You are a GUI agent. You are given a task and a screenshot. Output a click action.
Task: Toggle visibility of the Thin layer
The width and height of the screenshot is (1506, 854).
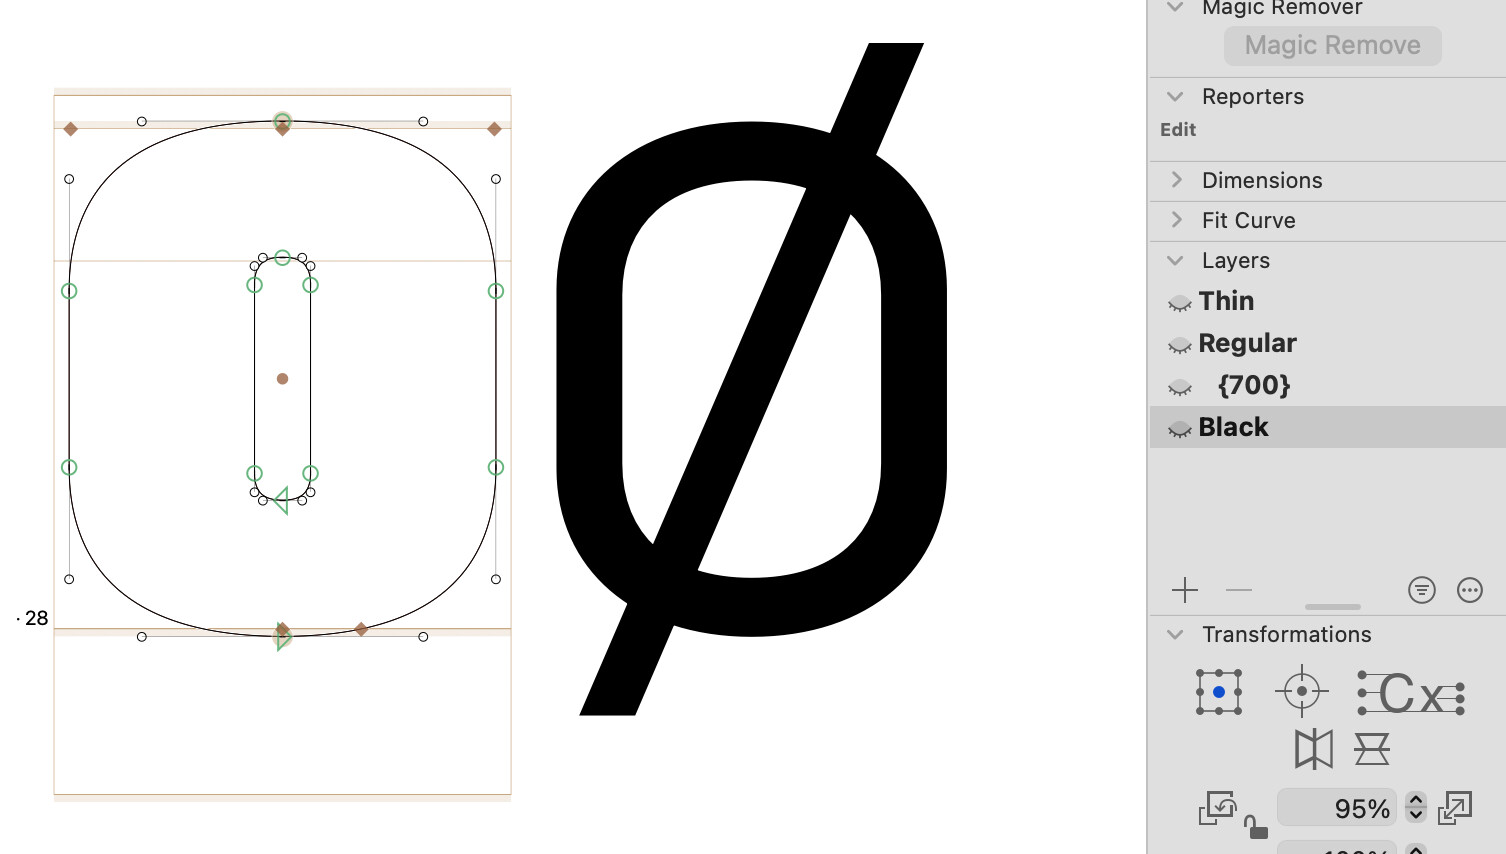(x=1180, y=302)
